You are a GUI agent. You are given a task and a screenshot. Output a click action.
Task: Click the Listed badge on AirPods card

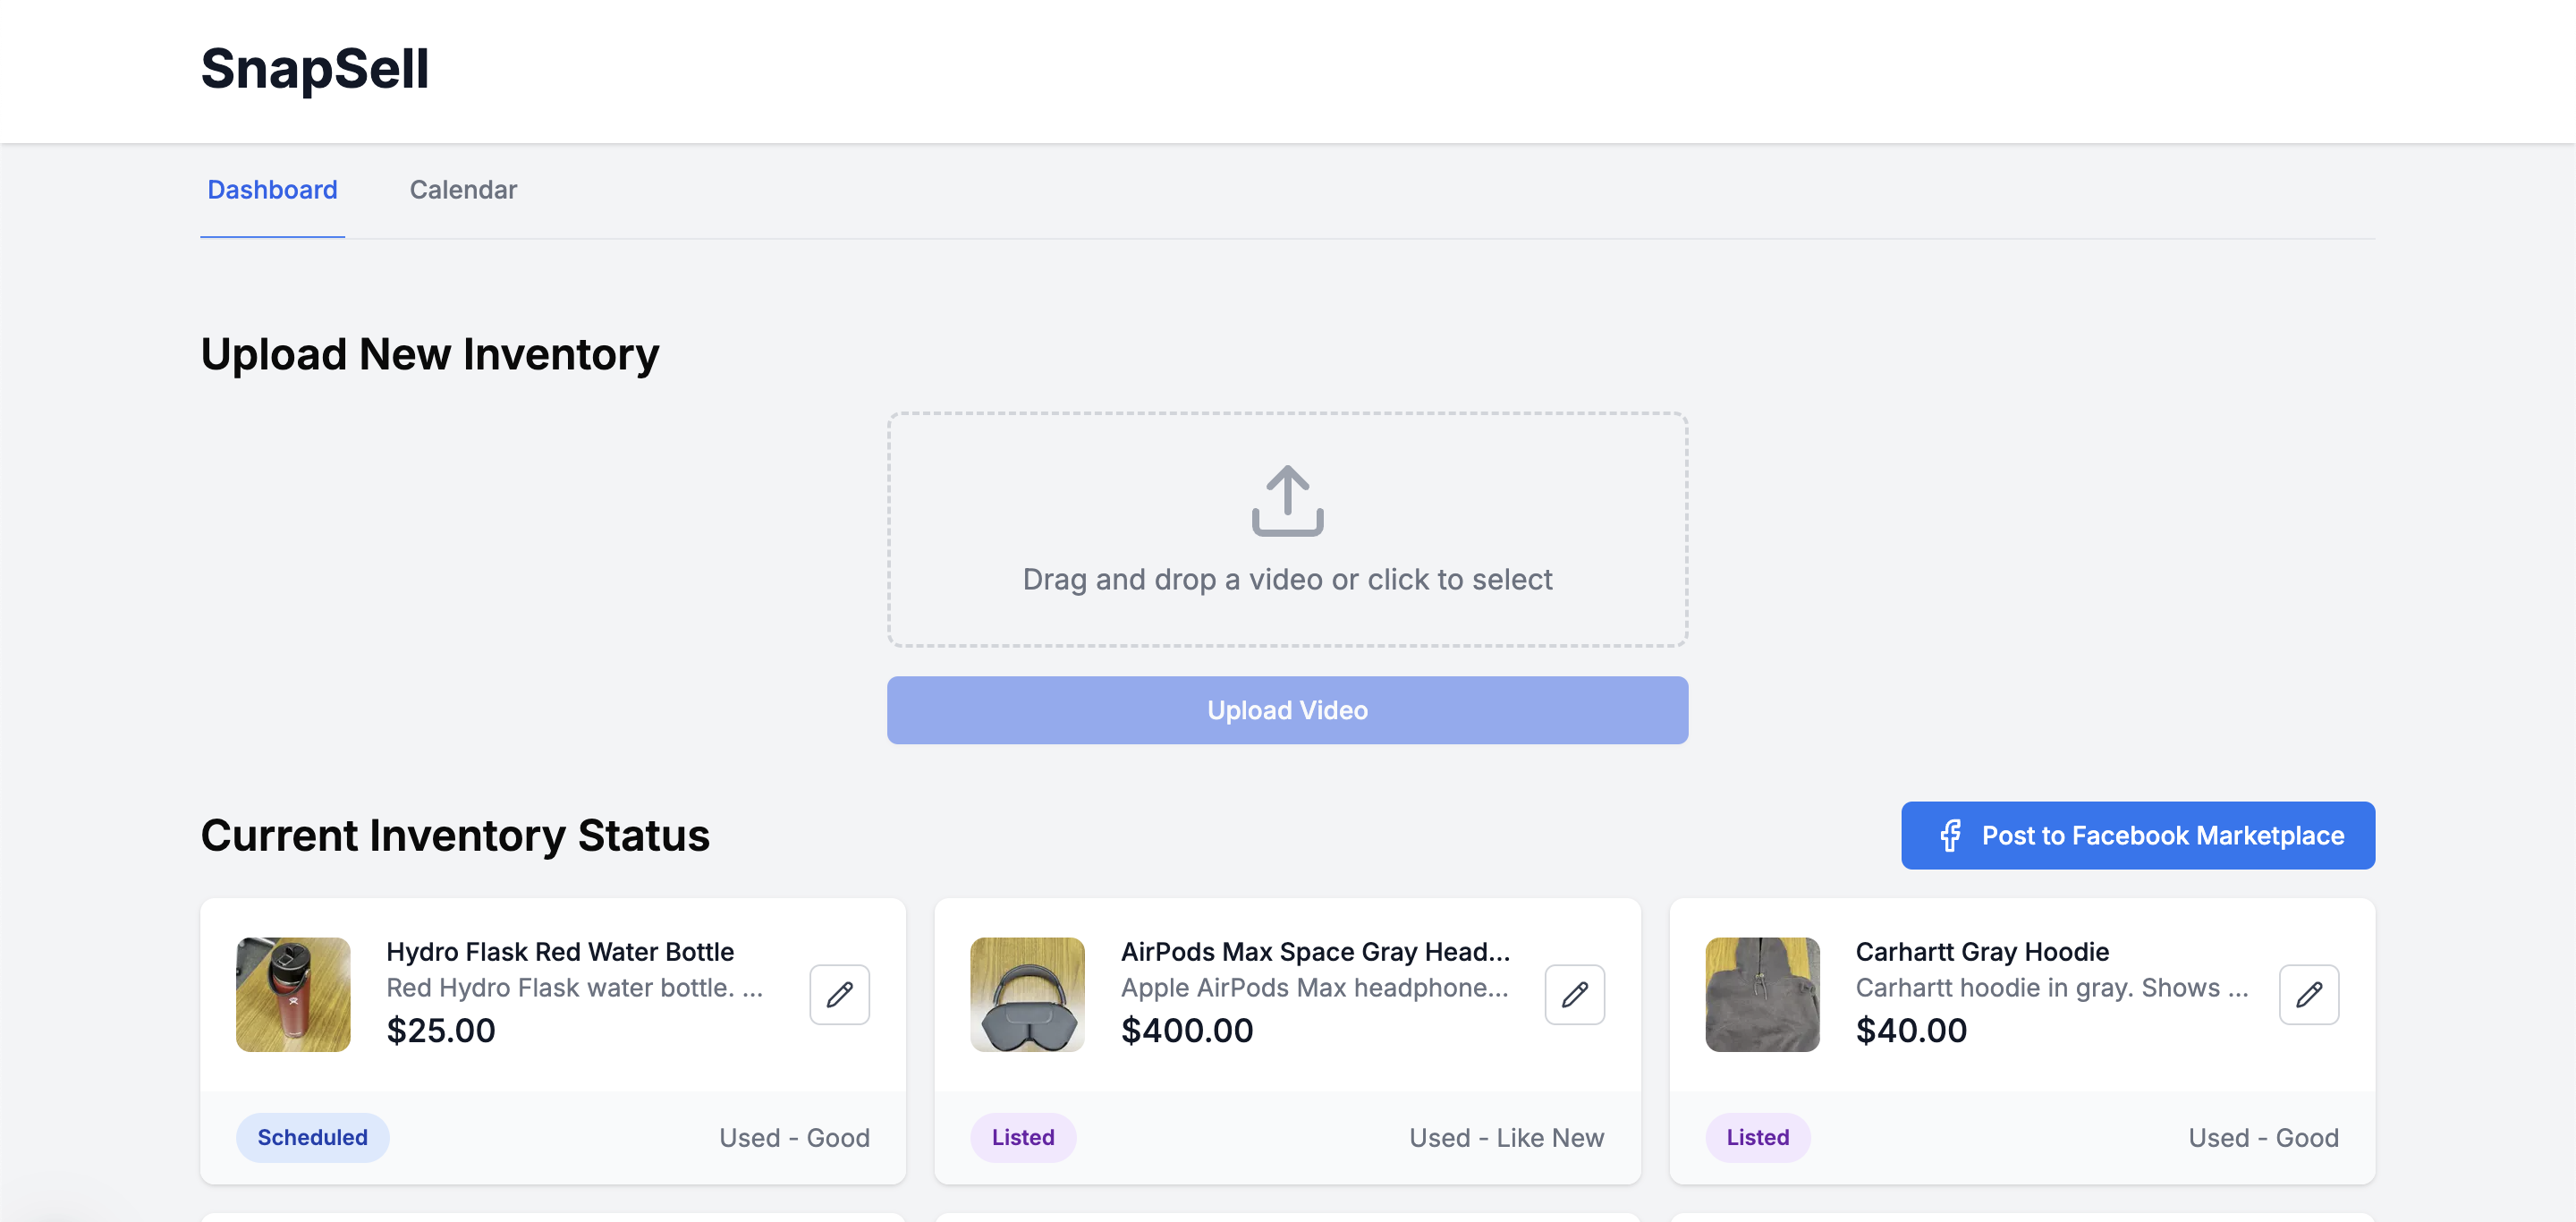(1022, 1137)
